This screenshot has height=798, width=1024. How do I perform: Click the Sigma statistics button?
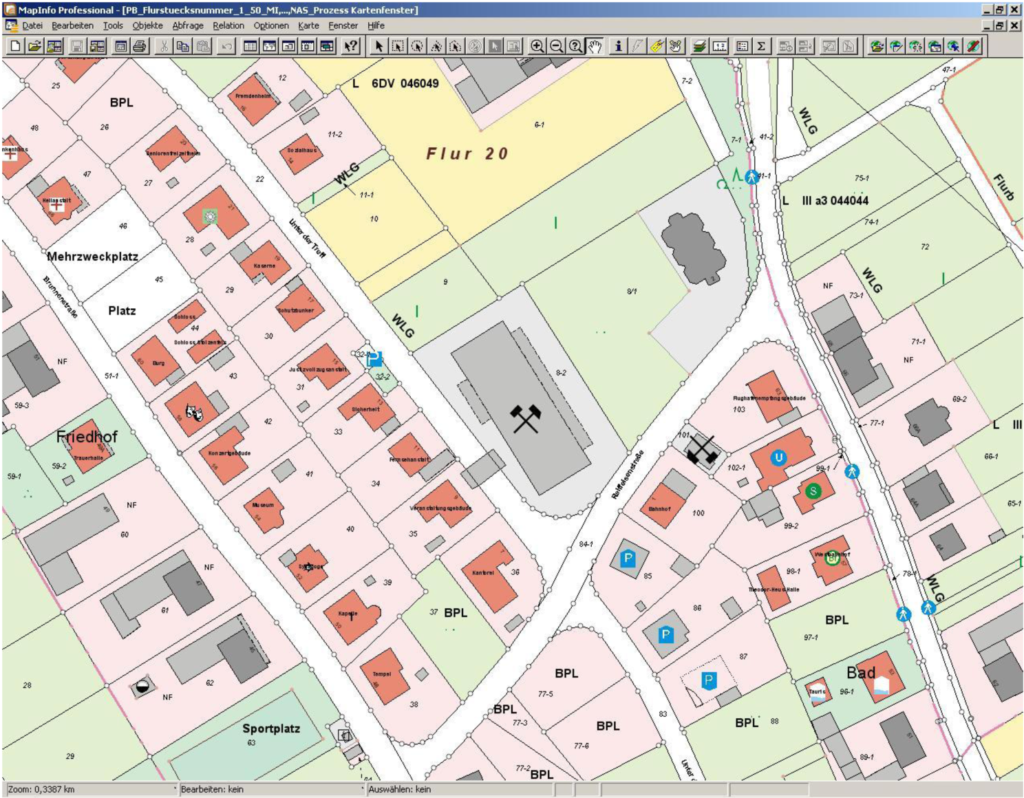pos(761,46)
